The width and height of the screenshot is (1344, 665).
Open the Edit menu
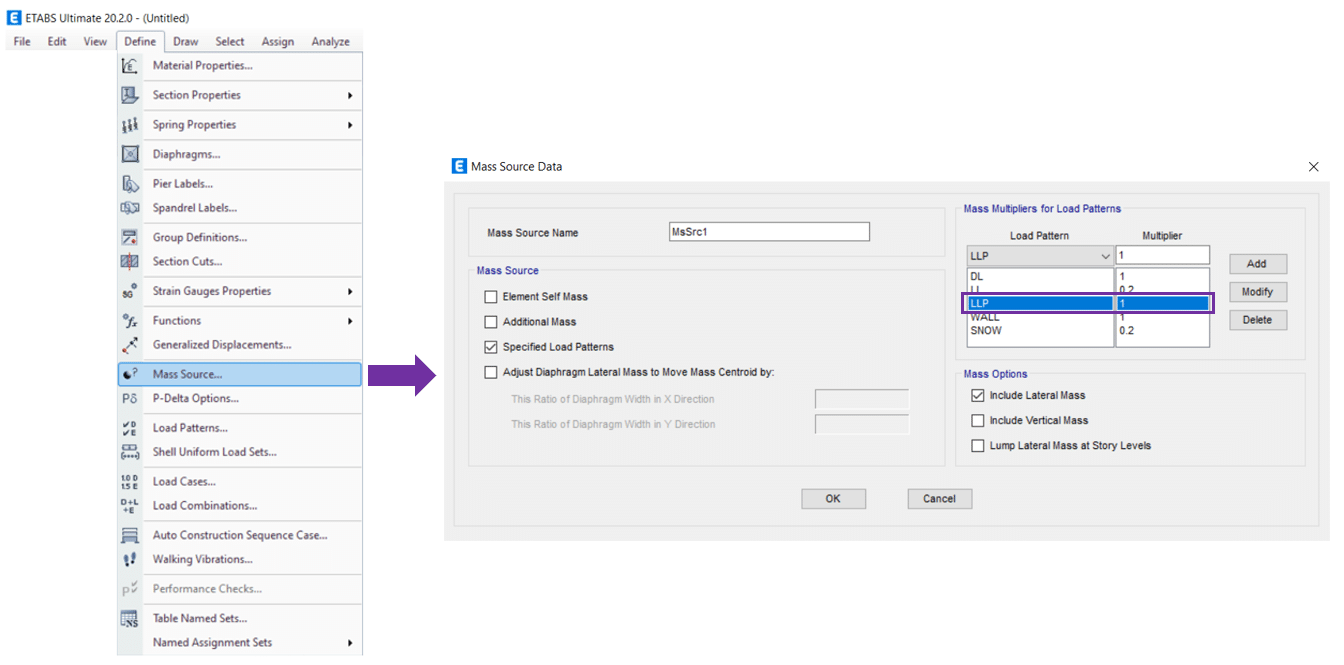[57, 41]
